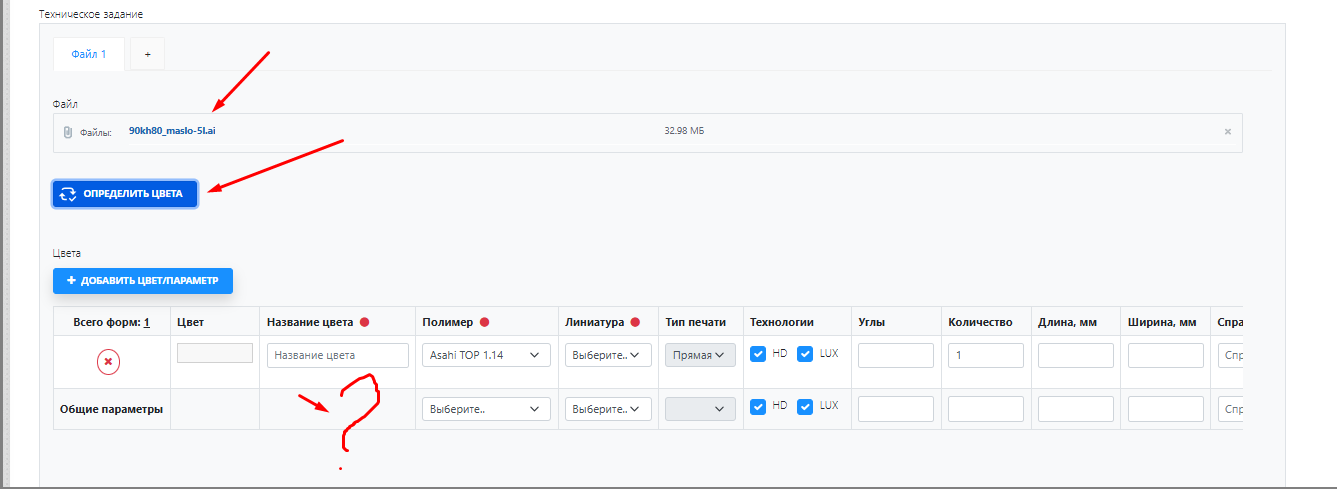This screenshot has height=489, width=1337.
Task: Focus Длина field in Общие параметры row
Action: coord(1076,409)
